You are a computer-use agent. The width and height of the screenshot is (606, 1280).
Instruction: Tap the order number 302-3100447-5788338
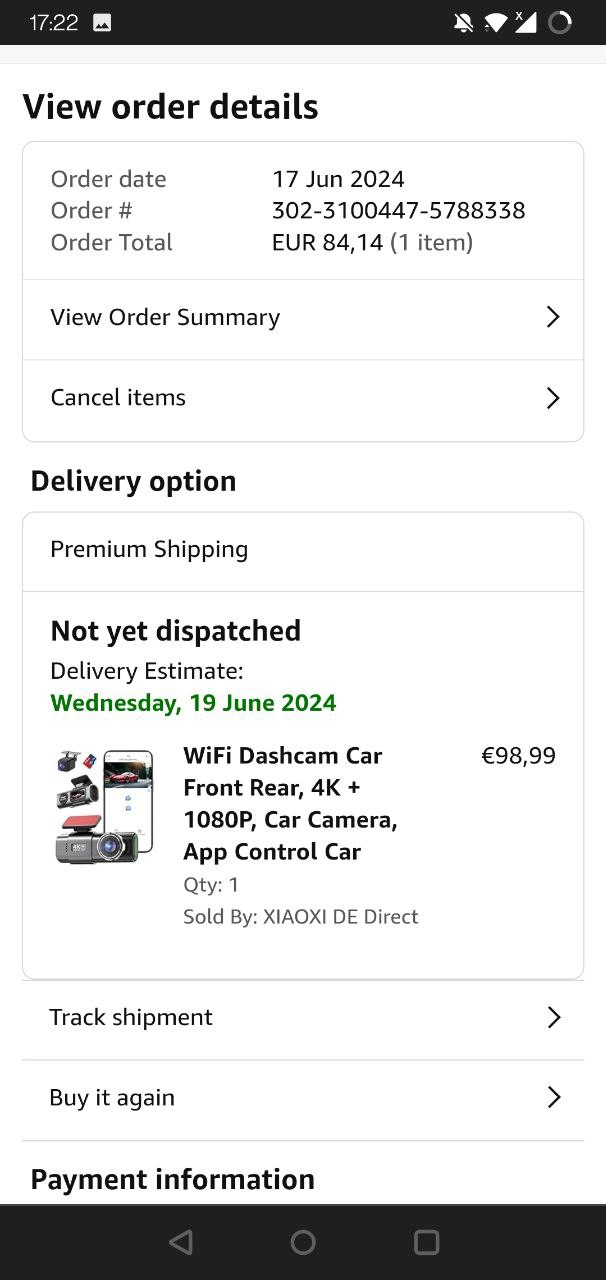[x=398, y=211]
